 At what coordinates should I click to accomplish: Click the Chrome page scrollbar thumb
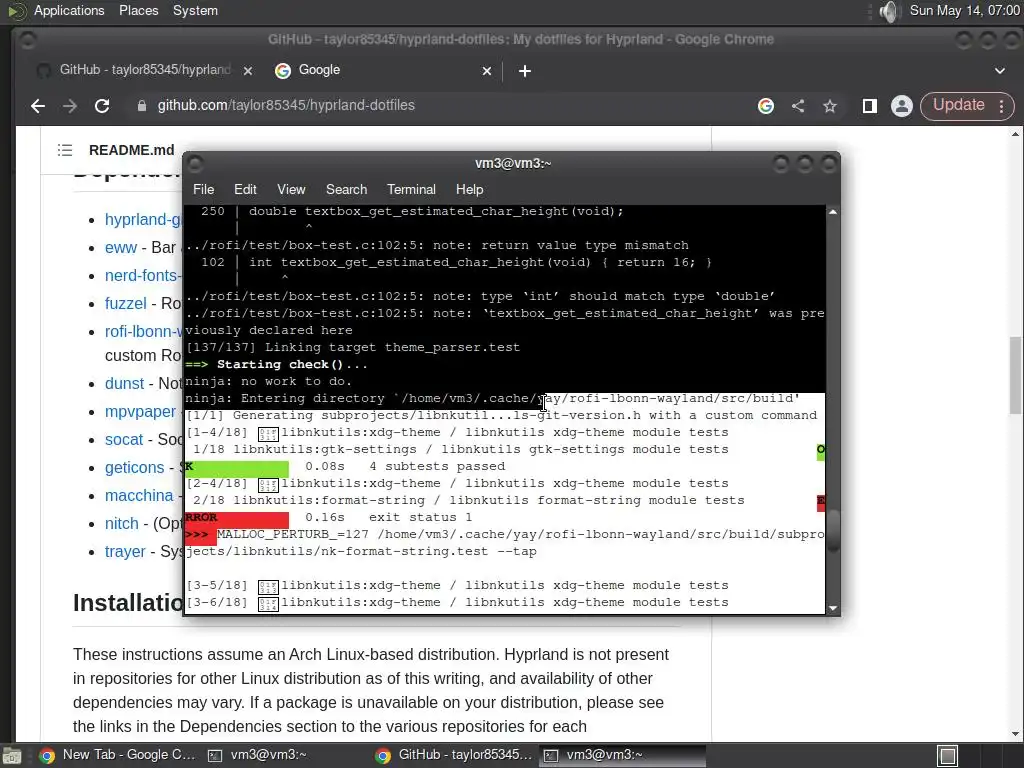point(1015,376)
